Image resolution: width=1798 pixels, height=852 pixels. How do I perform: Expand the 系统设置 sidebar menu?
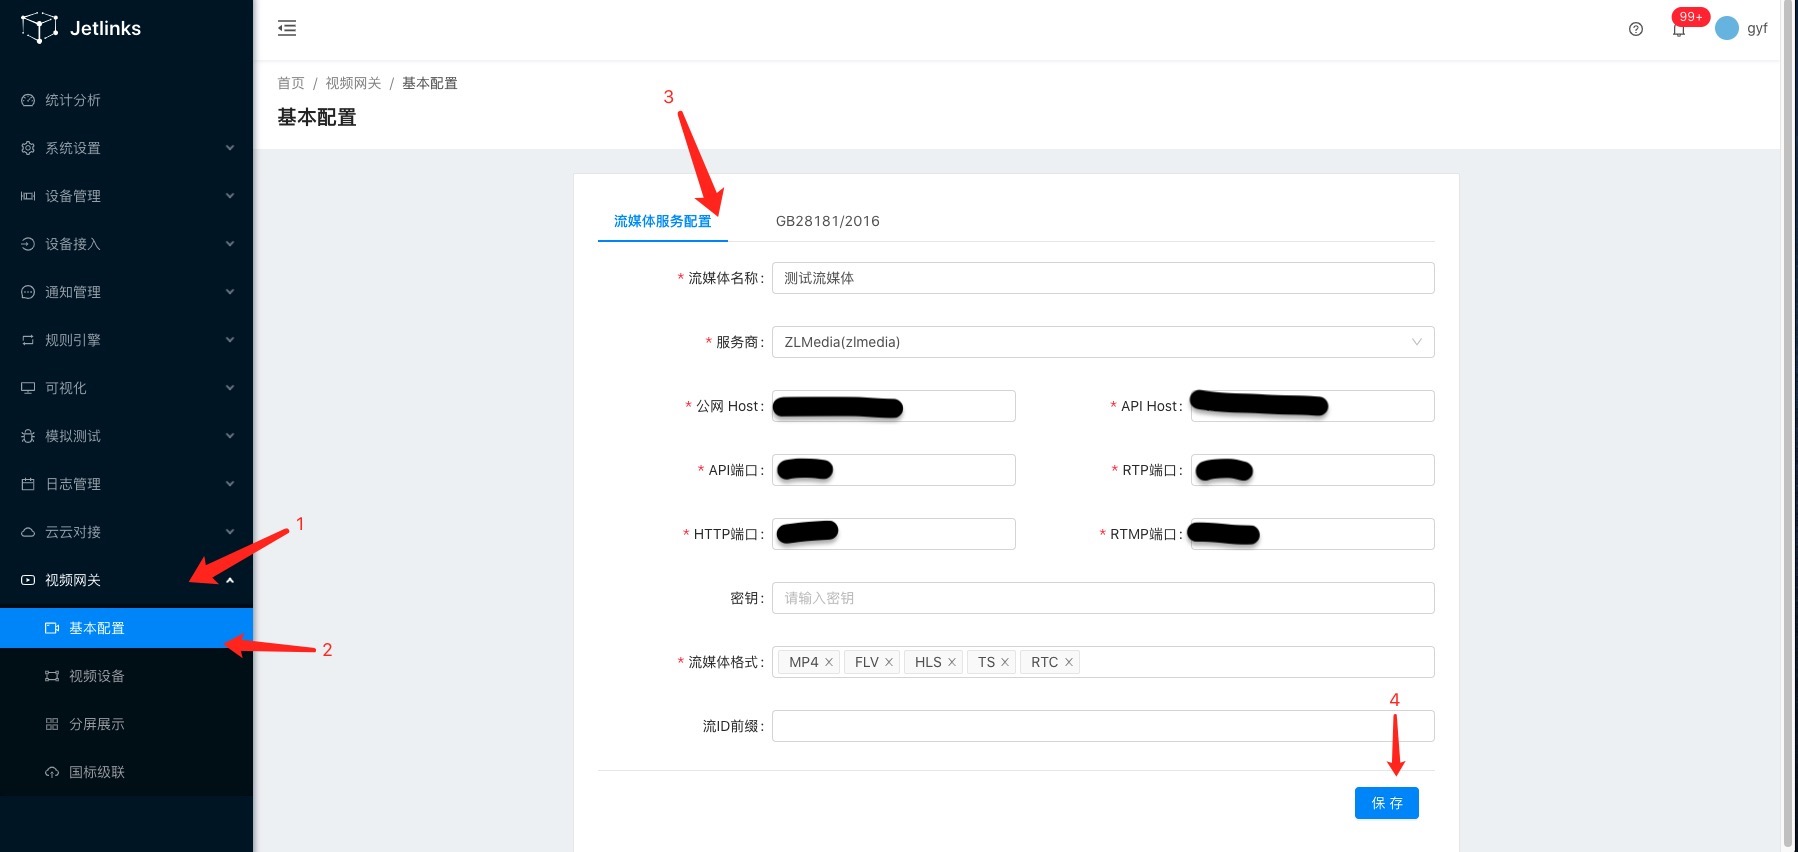[126, 148]
